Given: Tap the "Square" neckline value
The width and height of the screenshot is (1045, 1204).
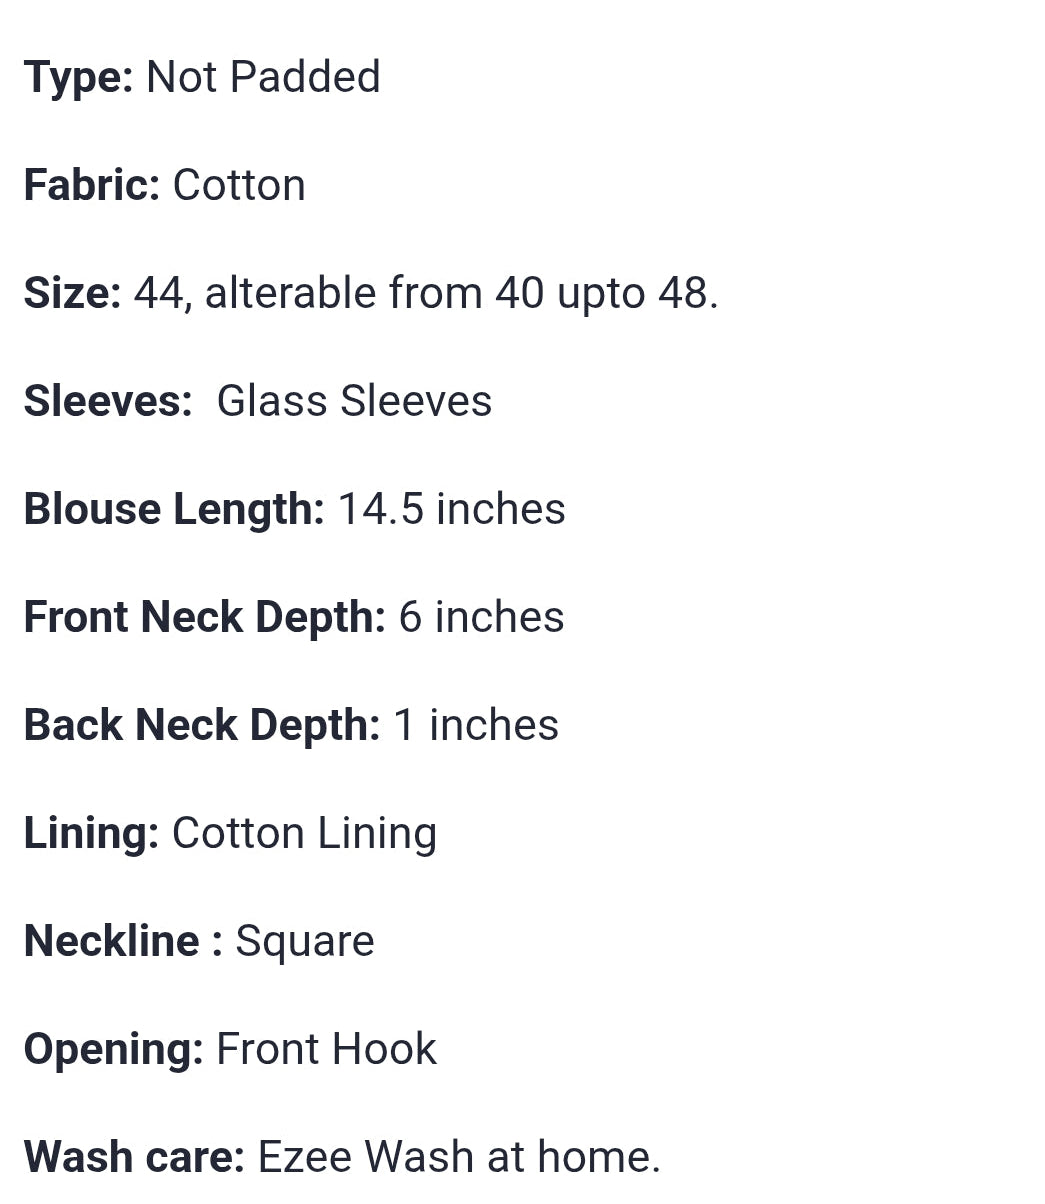Looking at the screenshot, I should (305, 942).
